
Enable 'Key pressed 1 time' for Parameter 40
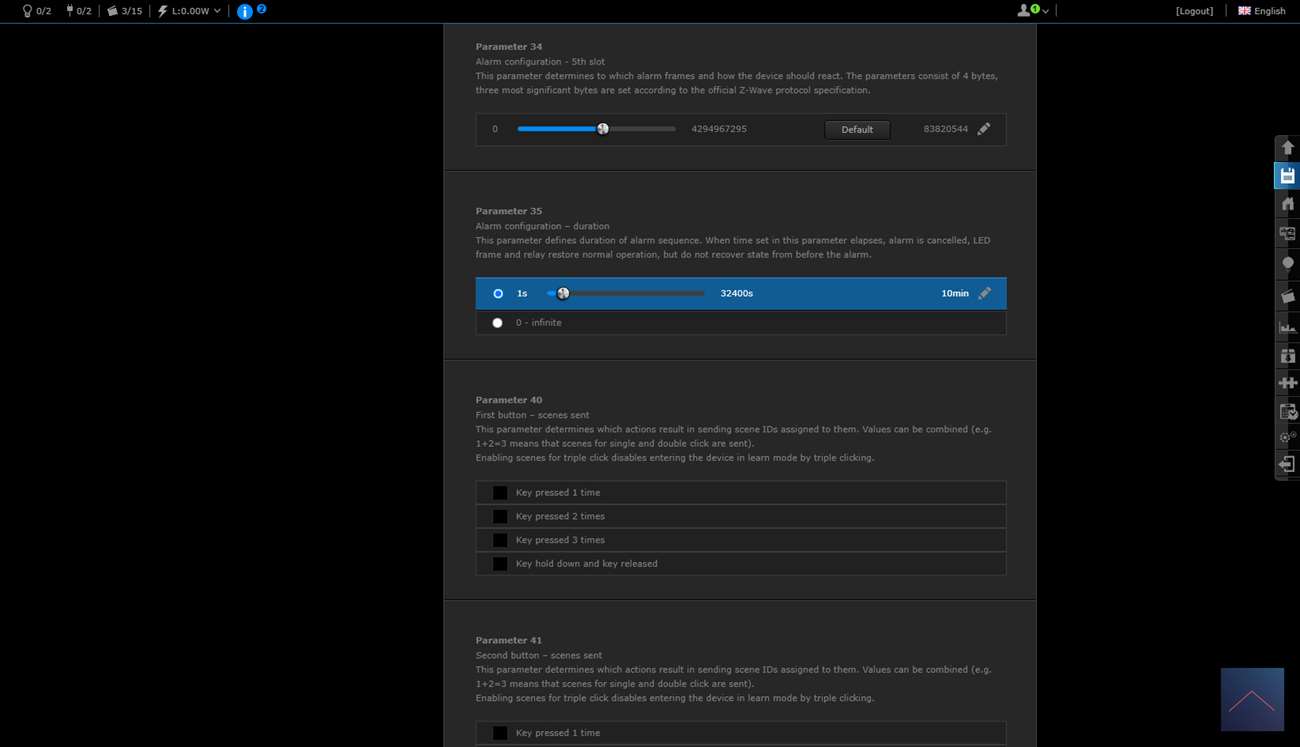tap(500, 493)
